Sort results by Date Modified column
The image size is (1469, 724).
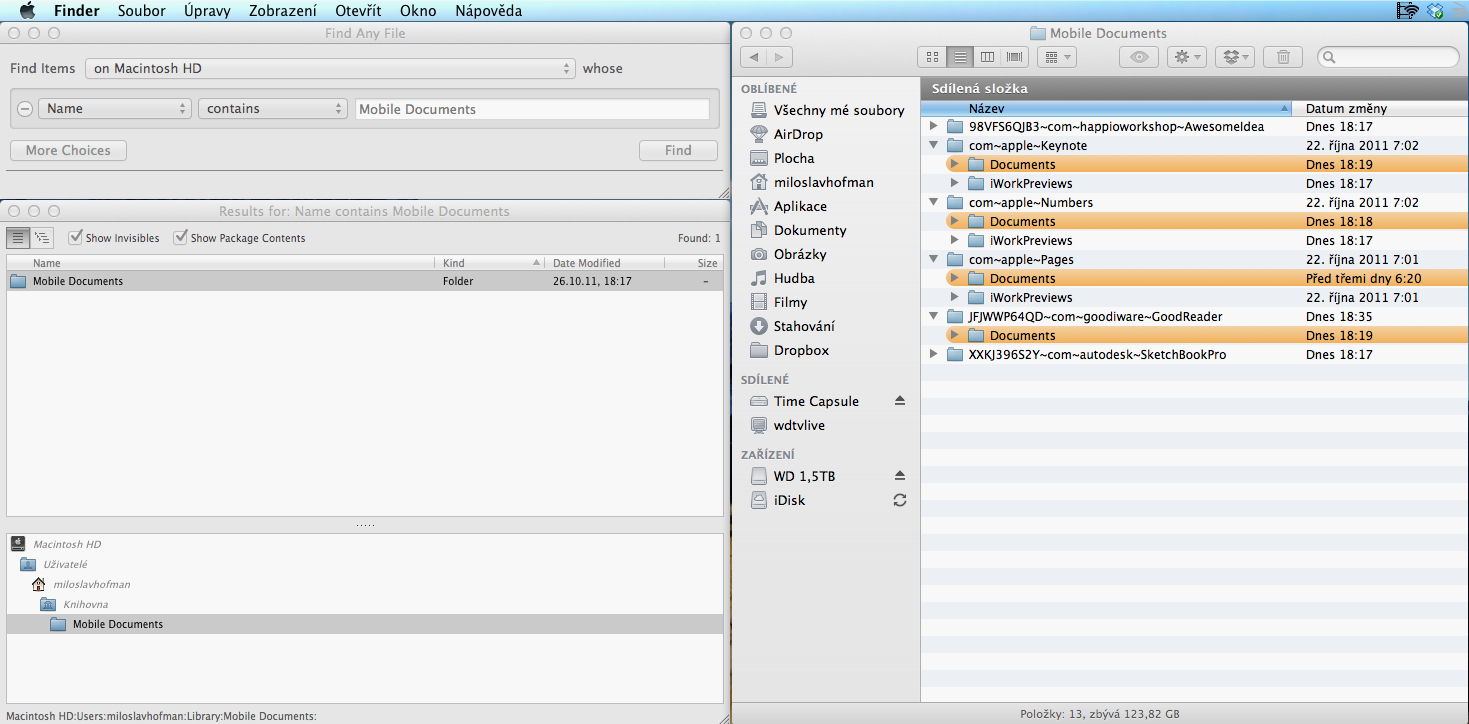pos(604,263)
